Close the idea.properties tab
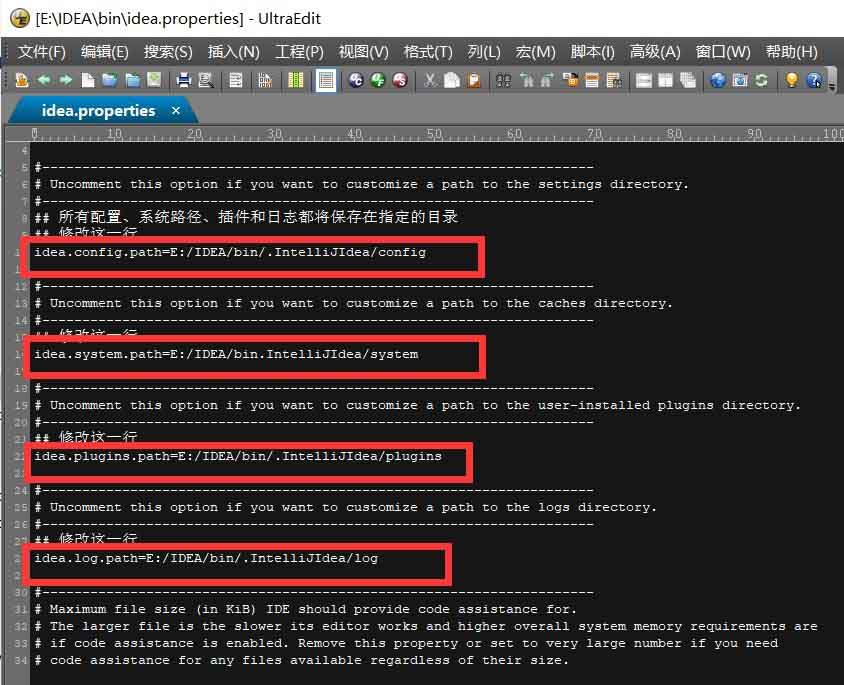The height and width of the screenshot is (685, 844). point(176,111)
